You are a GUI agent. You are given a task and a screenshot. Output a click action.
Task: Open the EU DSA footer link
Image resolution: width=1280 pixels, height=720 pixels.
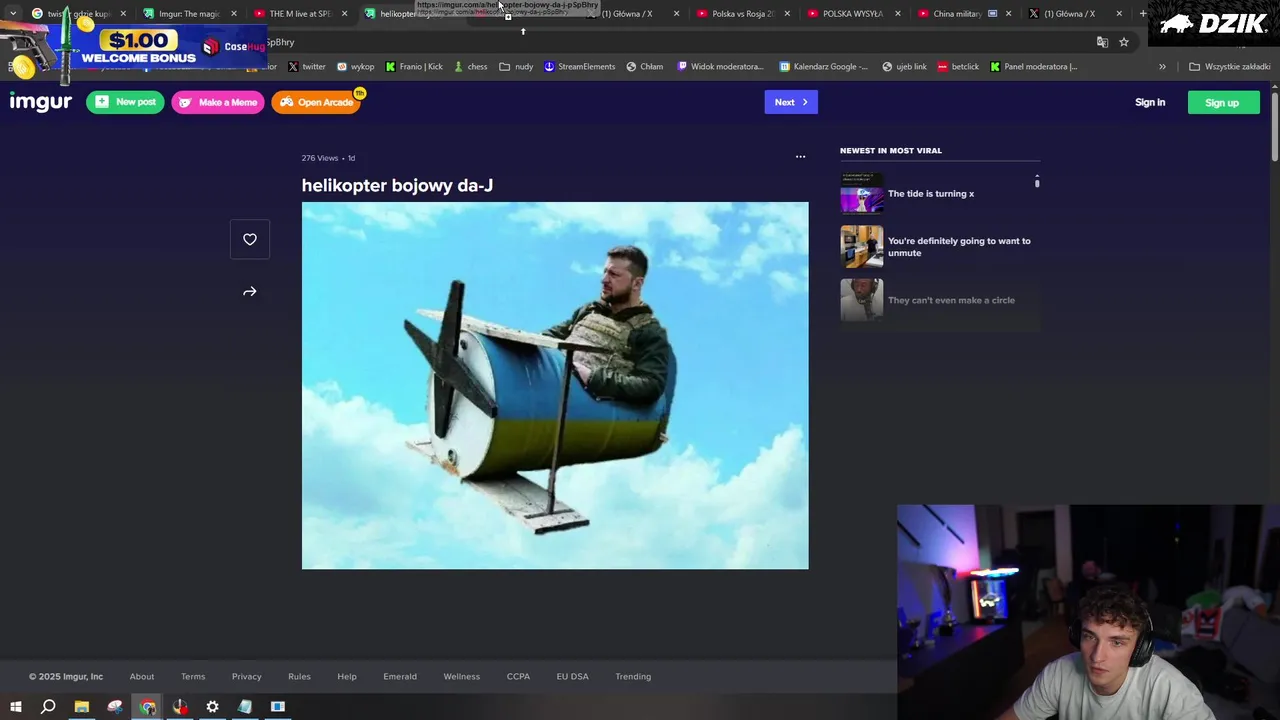[x=573, y=677]
